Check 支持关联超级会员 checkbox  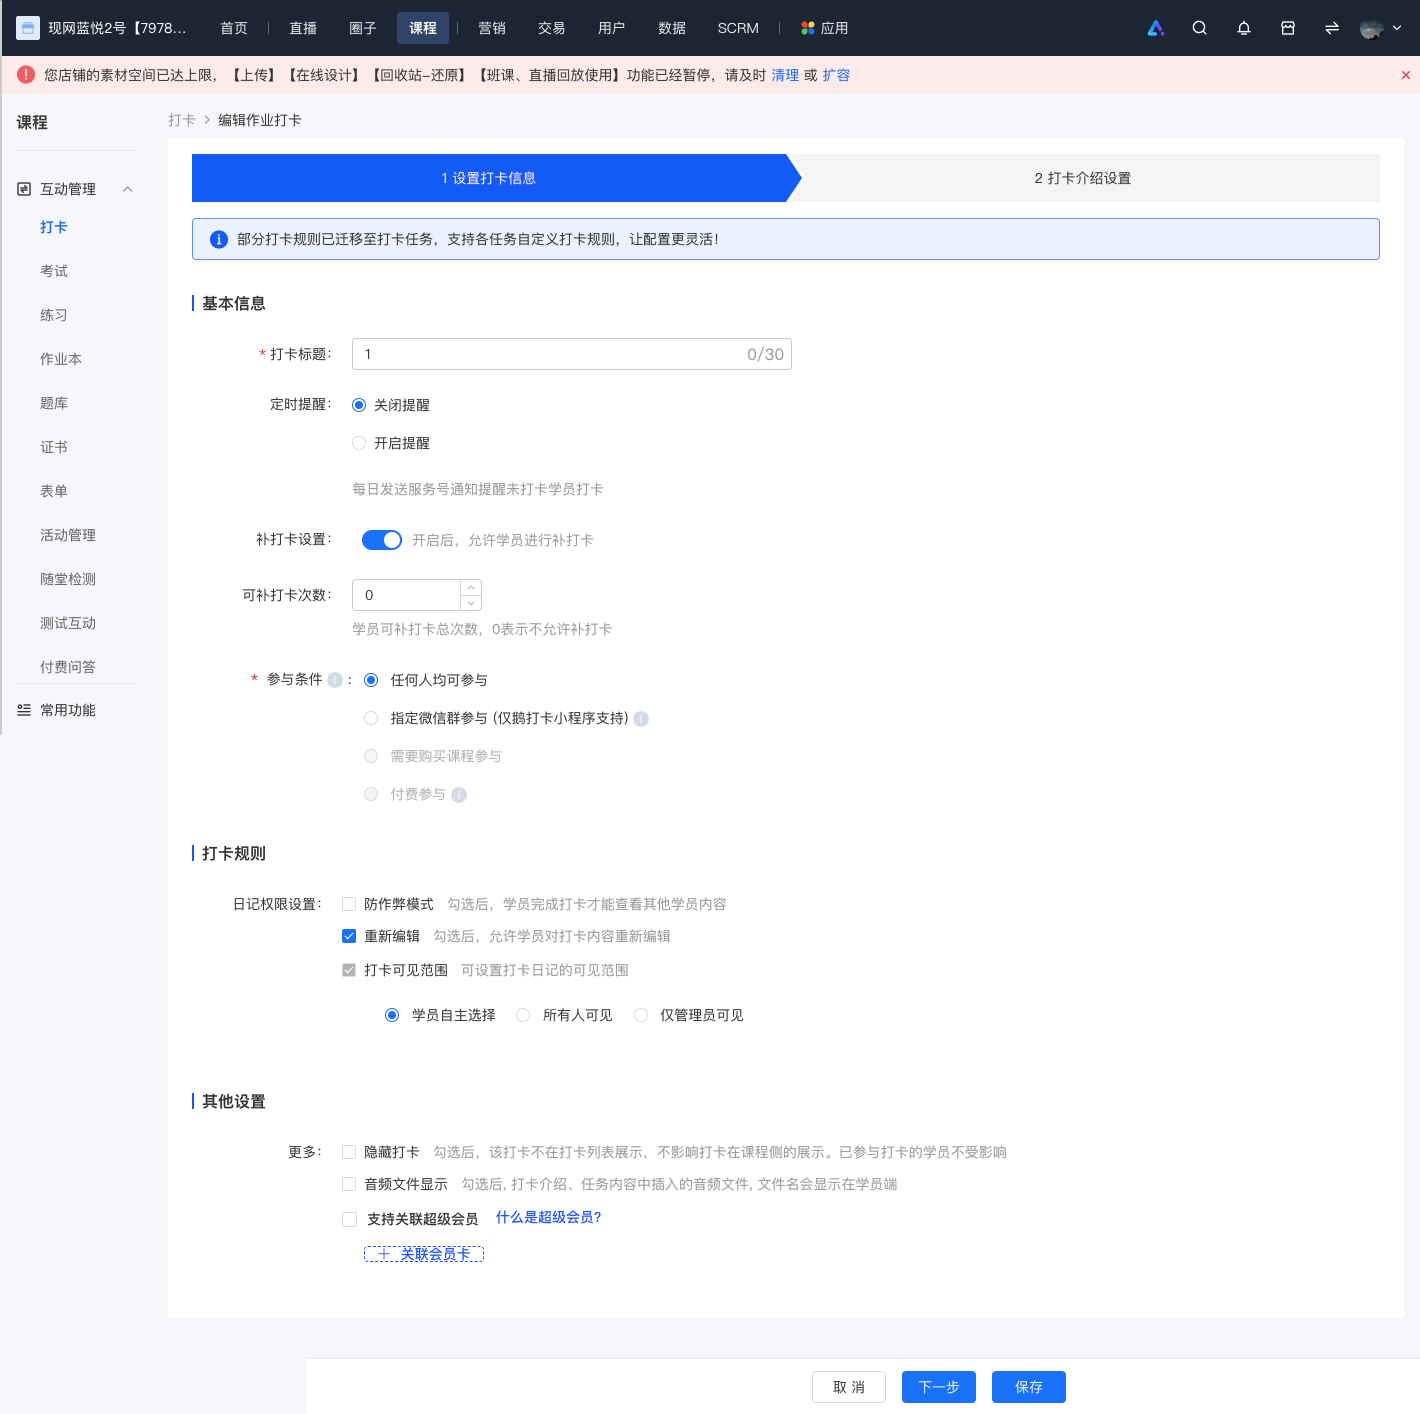[349, 1219]
